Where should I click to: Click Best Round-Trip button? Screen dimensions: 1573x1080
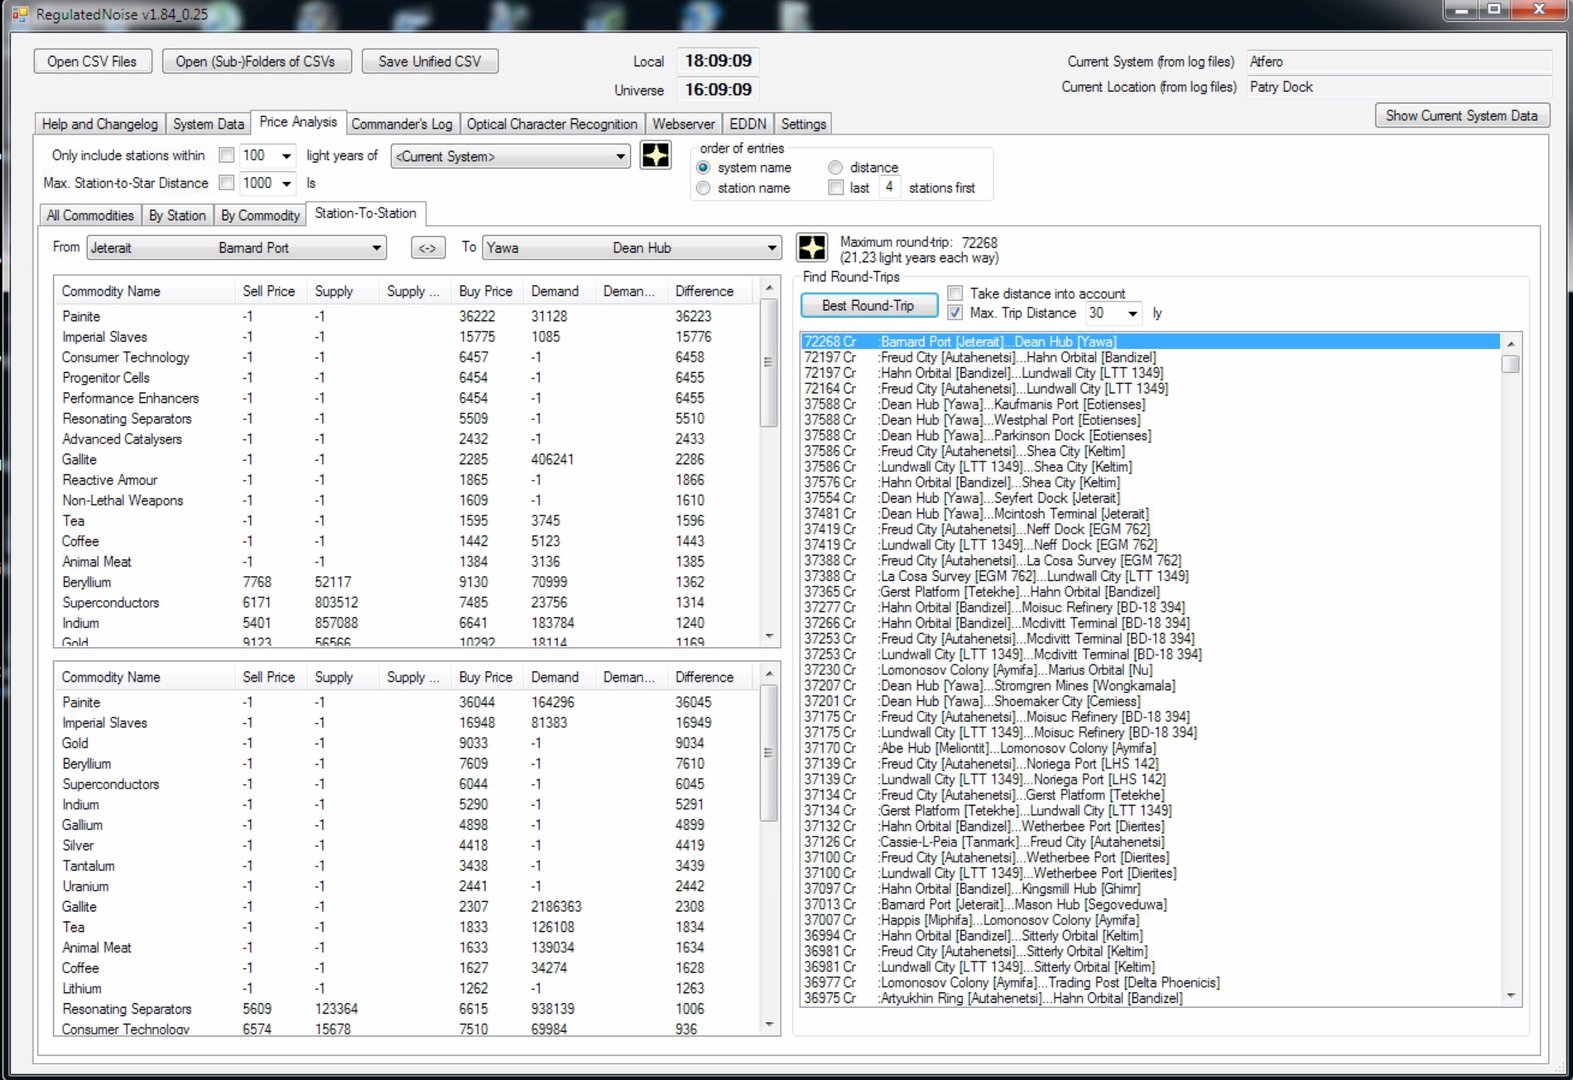[x=868, y=305]
